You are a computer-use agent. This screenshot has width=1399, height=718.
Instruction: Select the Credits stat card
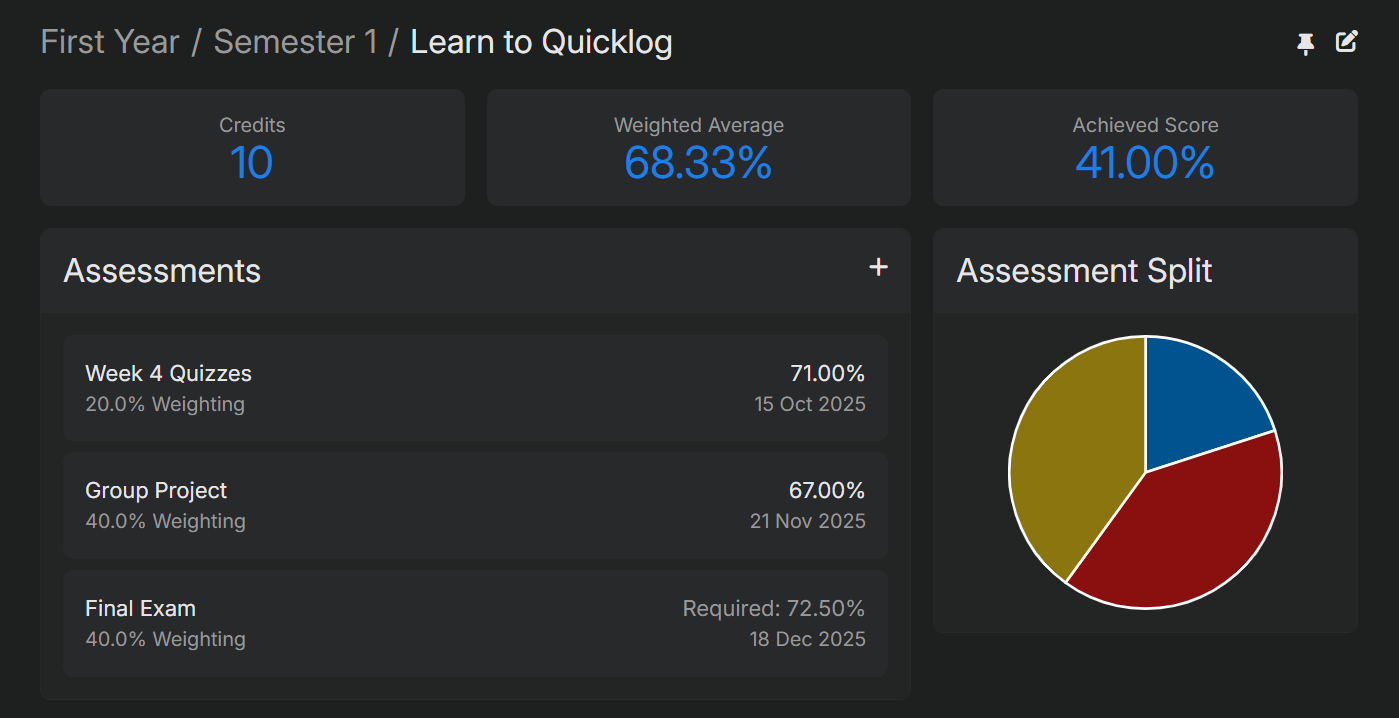tap(252, 147)
